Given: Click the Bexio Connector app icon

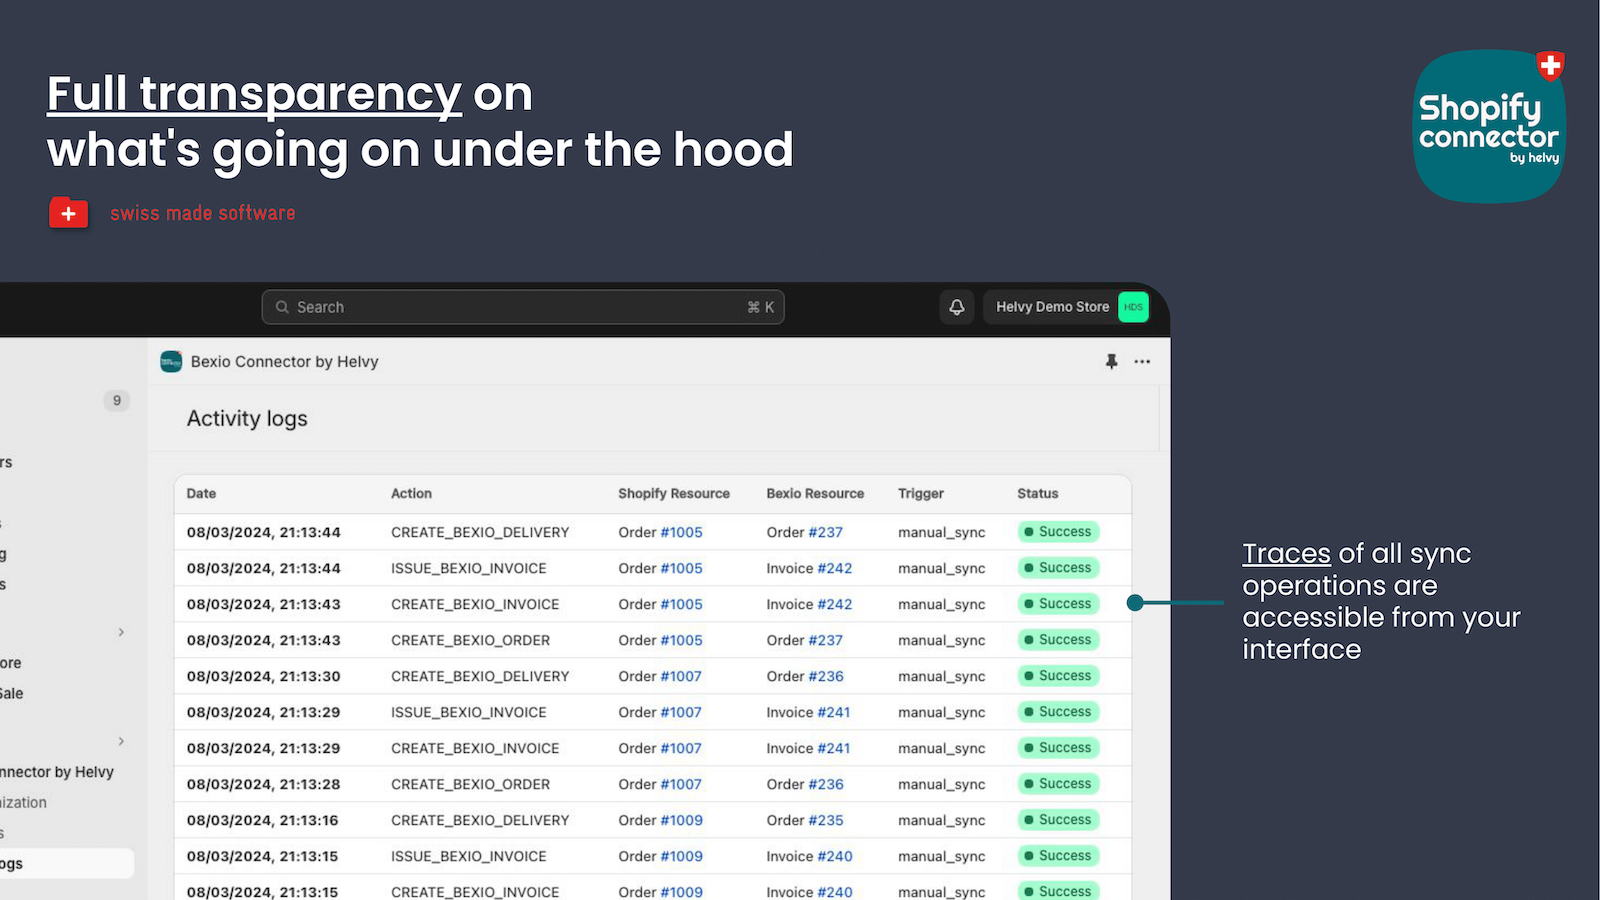Looking at the screenshot, I should (171, 362).
